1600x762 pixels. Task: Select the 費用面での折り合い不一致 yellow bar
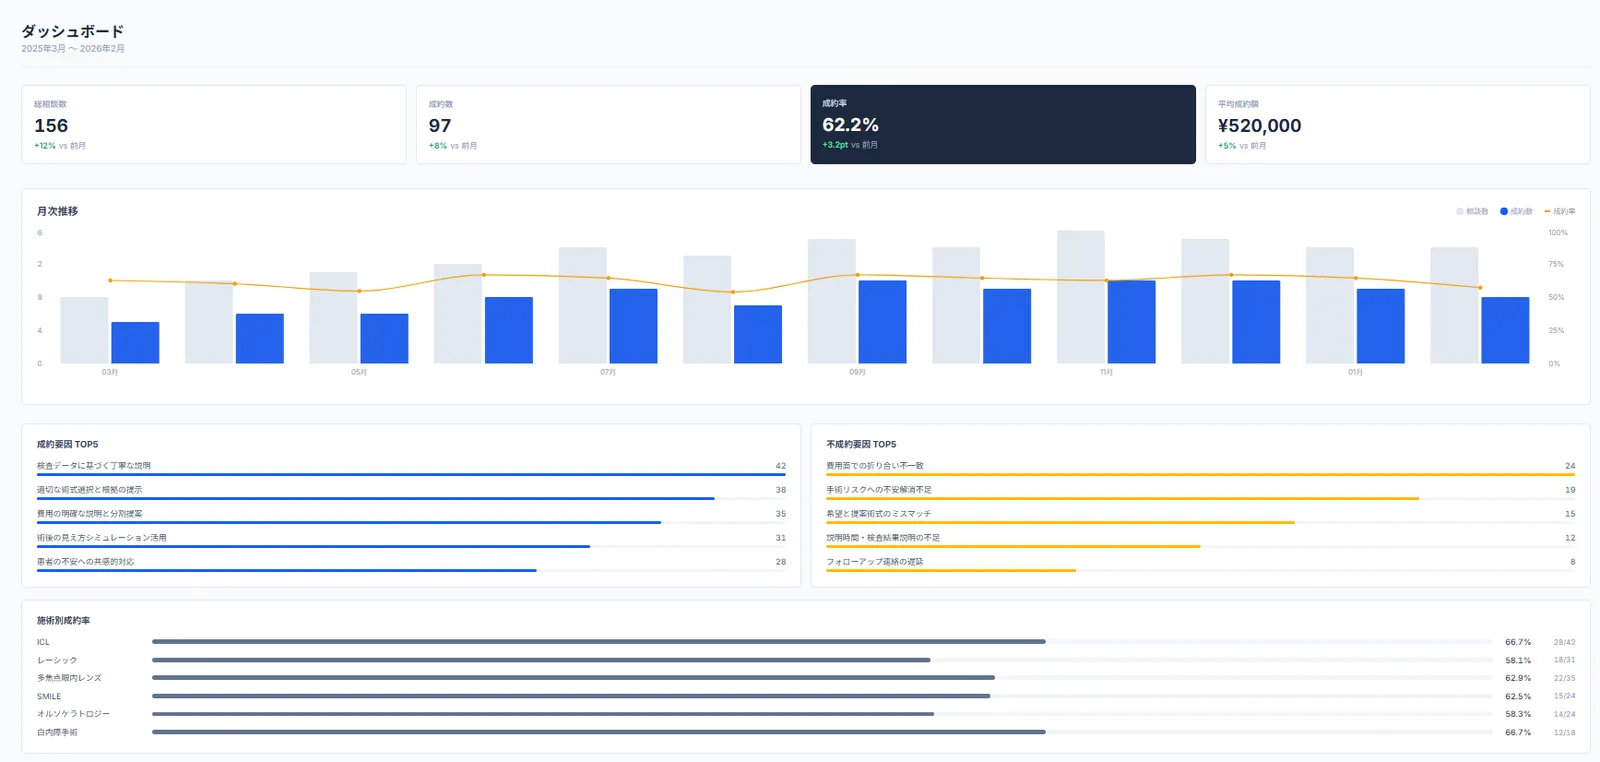(1200, 474)
